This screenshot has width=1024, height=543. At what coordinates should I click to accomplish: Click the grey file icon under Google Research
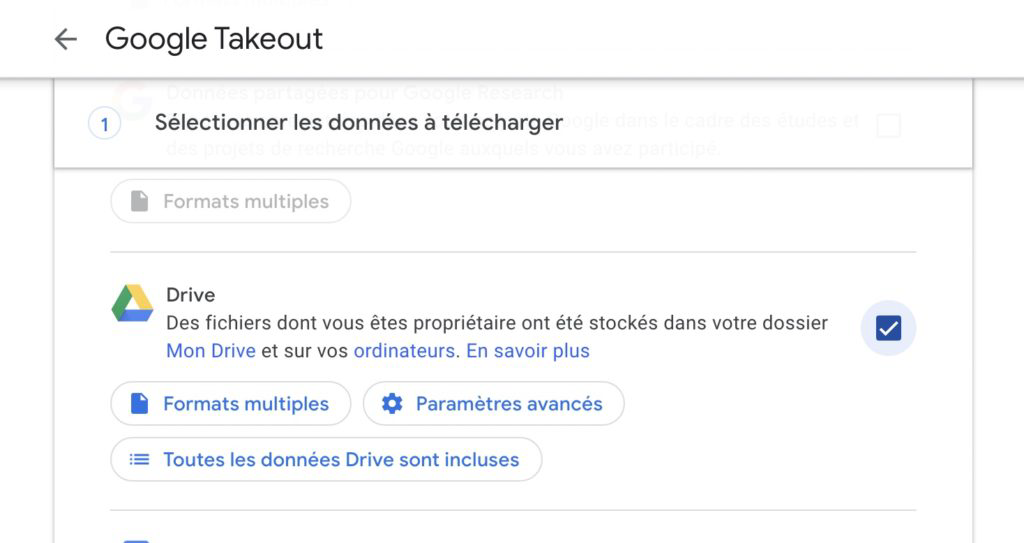coord(140,201)
